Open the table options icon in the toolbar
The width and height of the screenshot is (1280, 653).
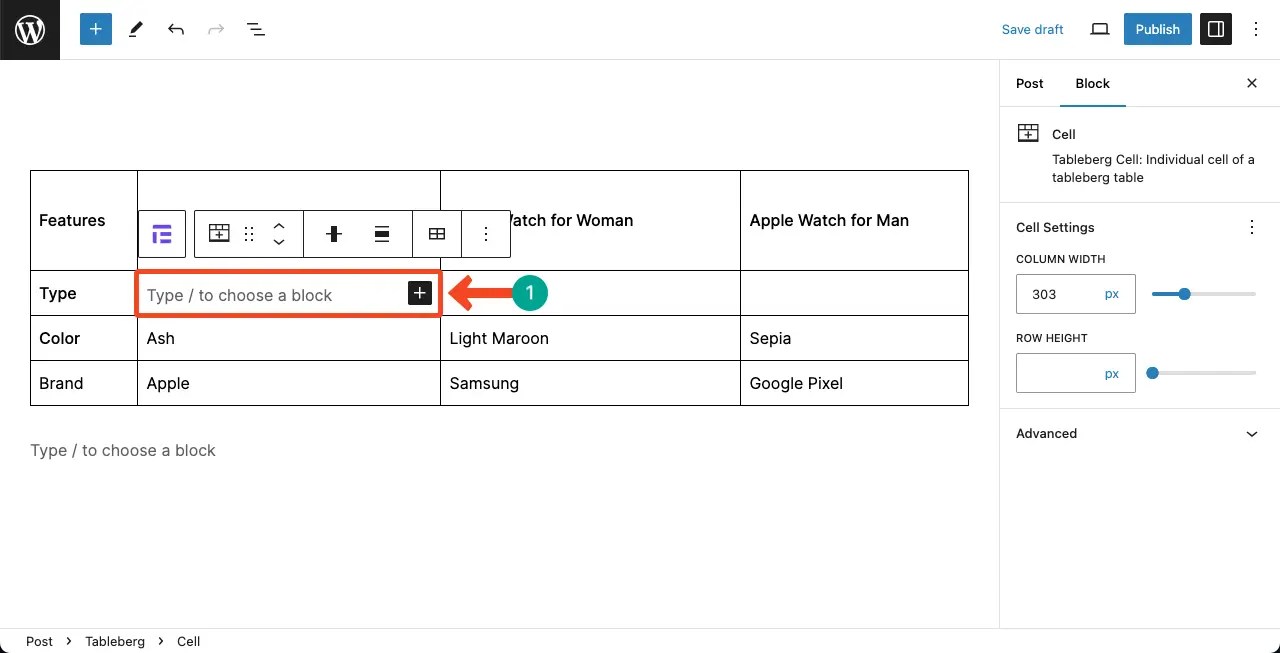(x=437, y=233)
